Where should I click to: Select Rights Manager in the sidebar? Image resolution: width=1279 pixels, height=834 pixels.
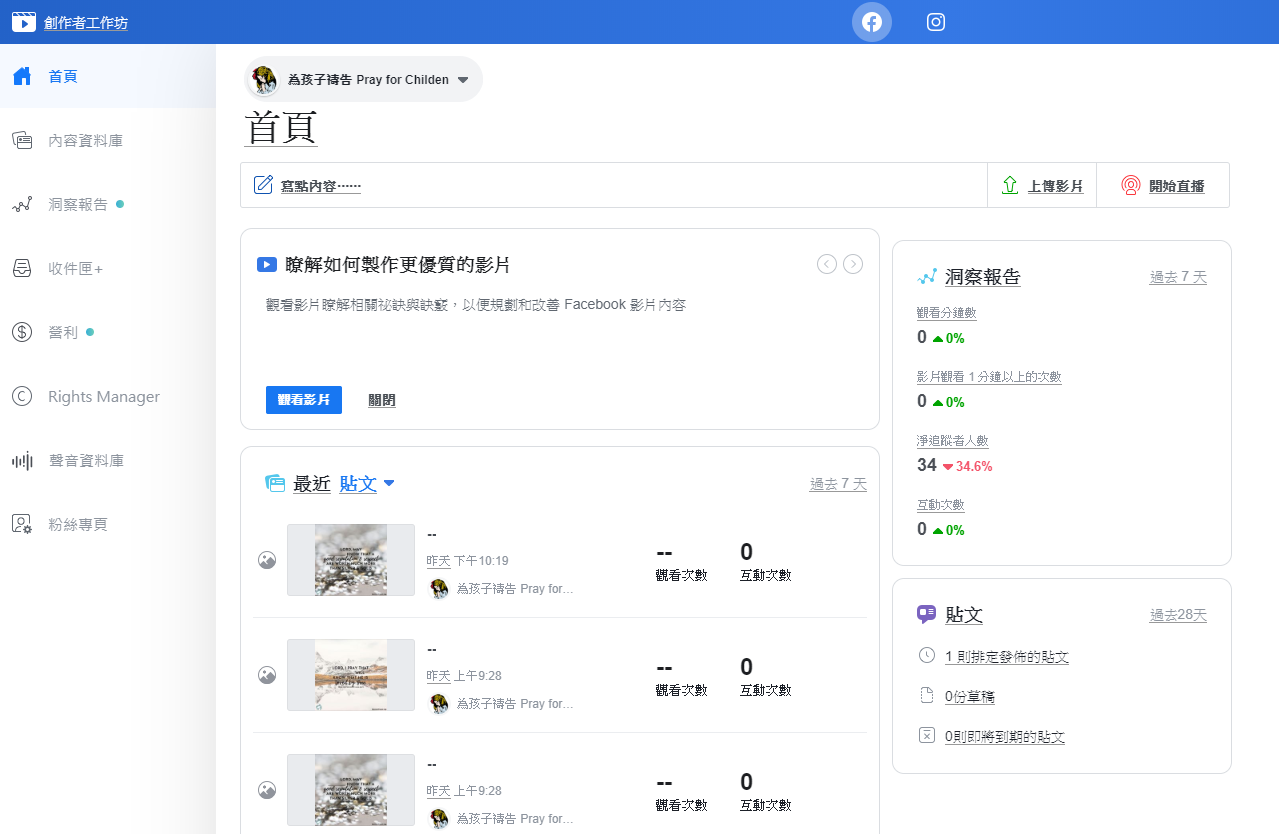(x=103, y=397)
